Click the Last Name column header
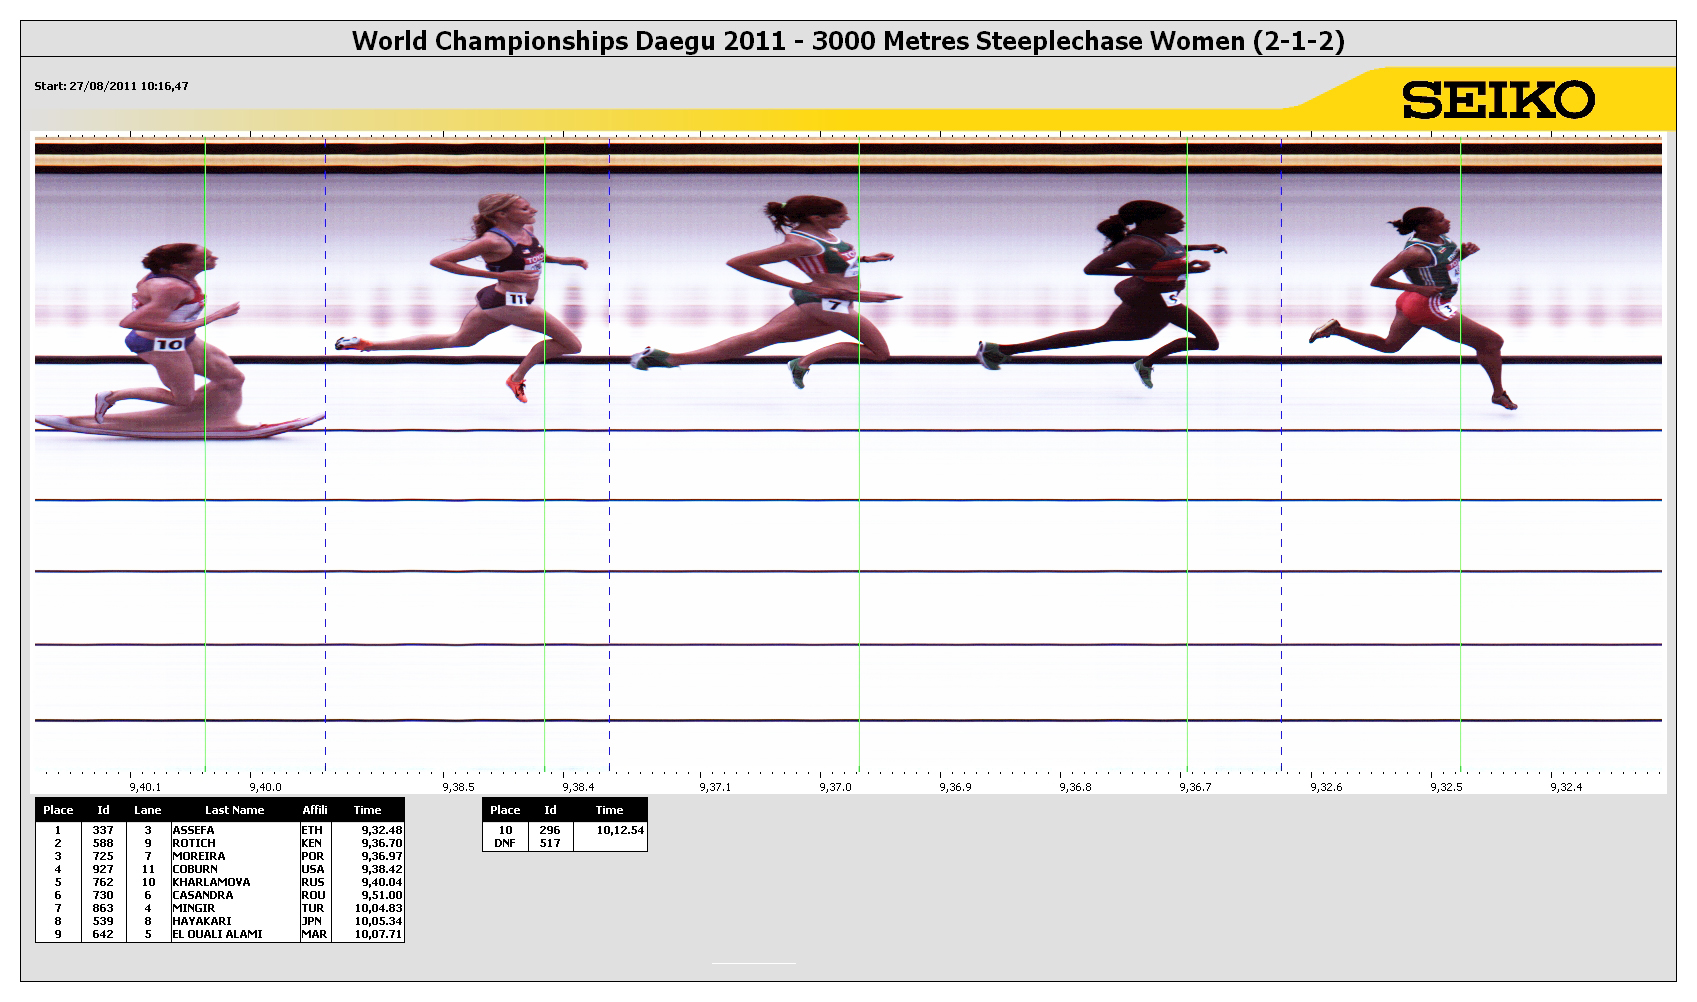Screen dimensions: 1697x1002 [234, 810]
